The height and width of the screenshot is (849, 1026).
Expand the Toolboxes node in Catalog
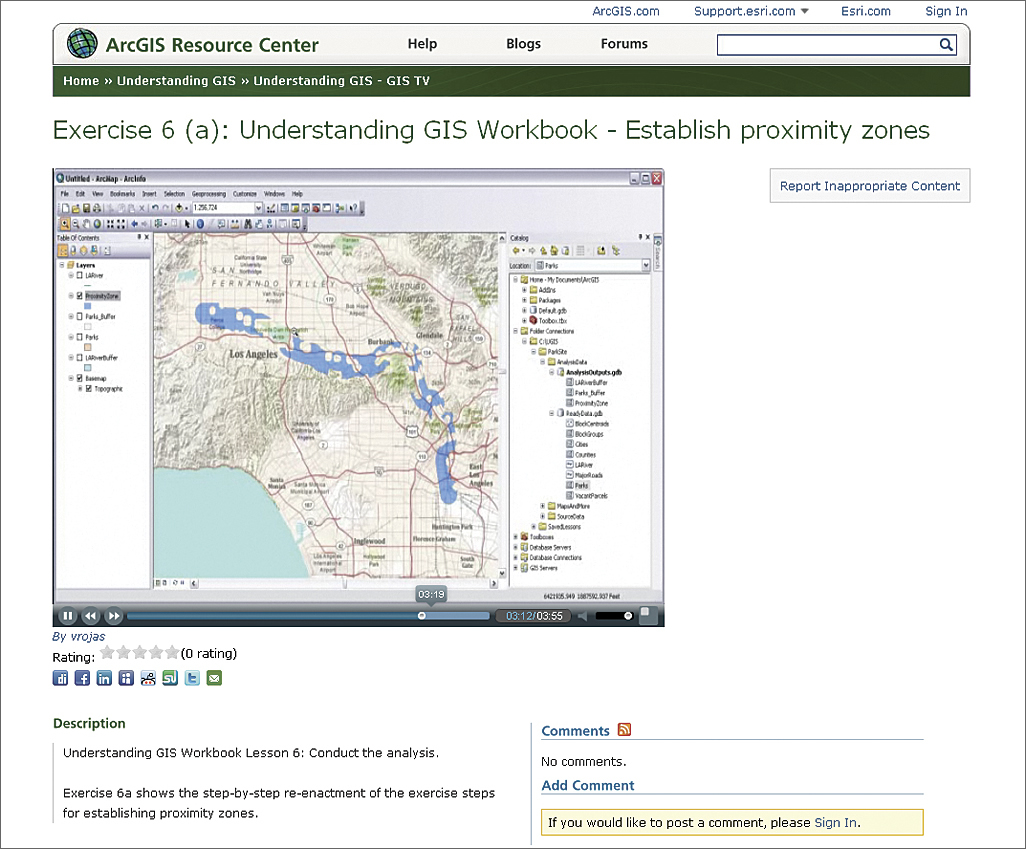[516, 537]
